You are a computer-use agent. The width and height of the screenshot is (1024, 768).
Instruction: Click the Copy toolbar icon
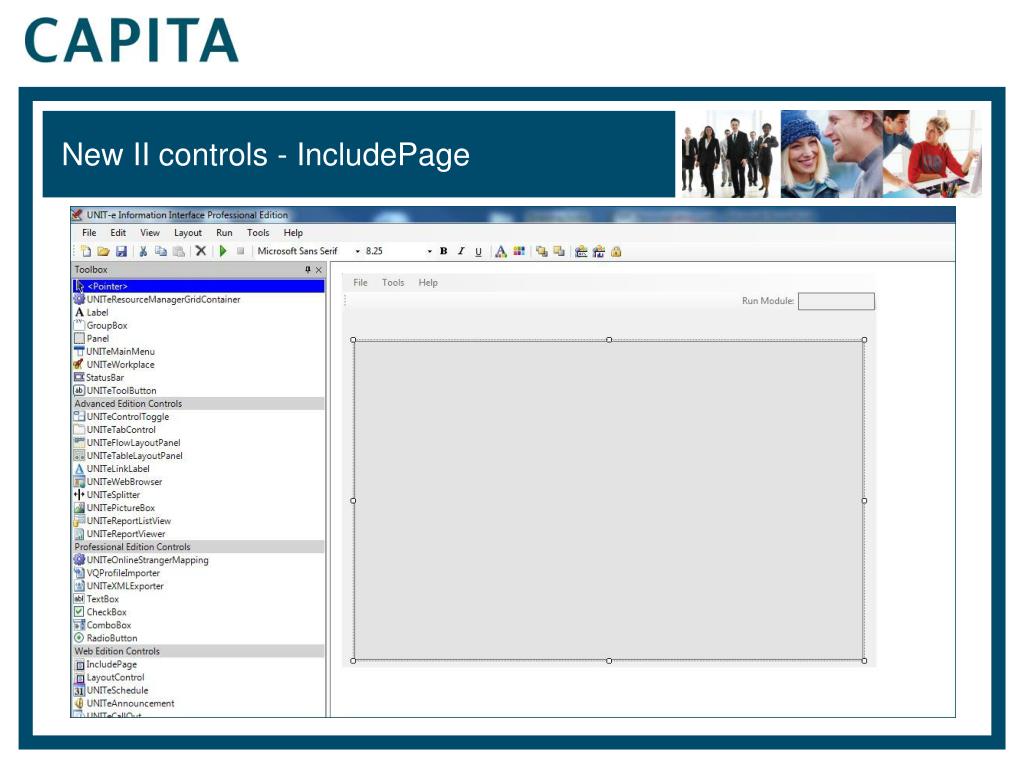coord(160,251)
